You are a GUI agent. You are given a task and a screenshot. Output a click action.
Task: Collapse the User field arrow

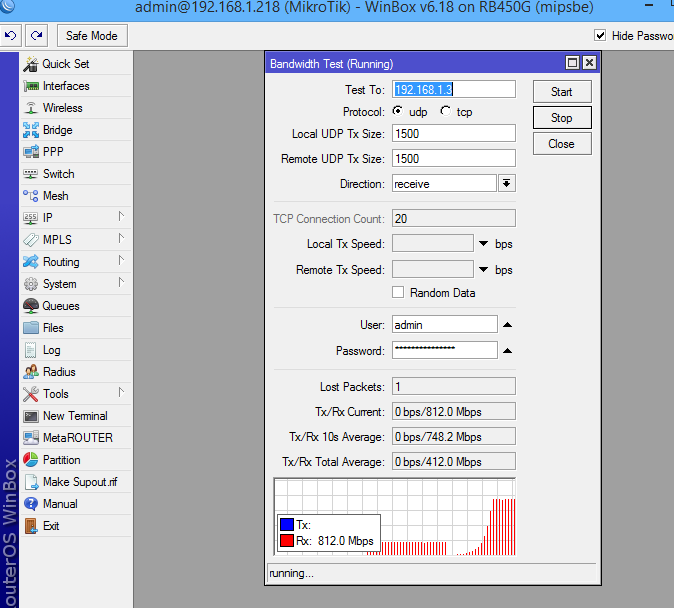[x=507, y=325]
